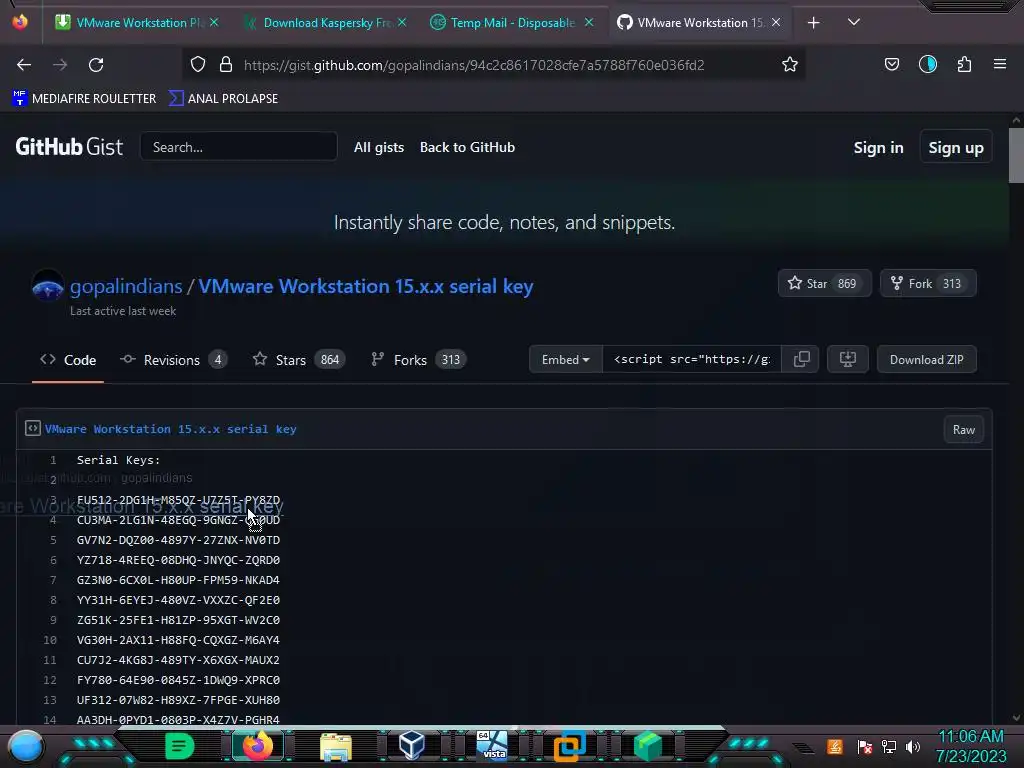Click the Serial Keys: heading line
Viewport: 1024px width, 768px height.
(x=119, y=460)
